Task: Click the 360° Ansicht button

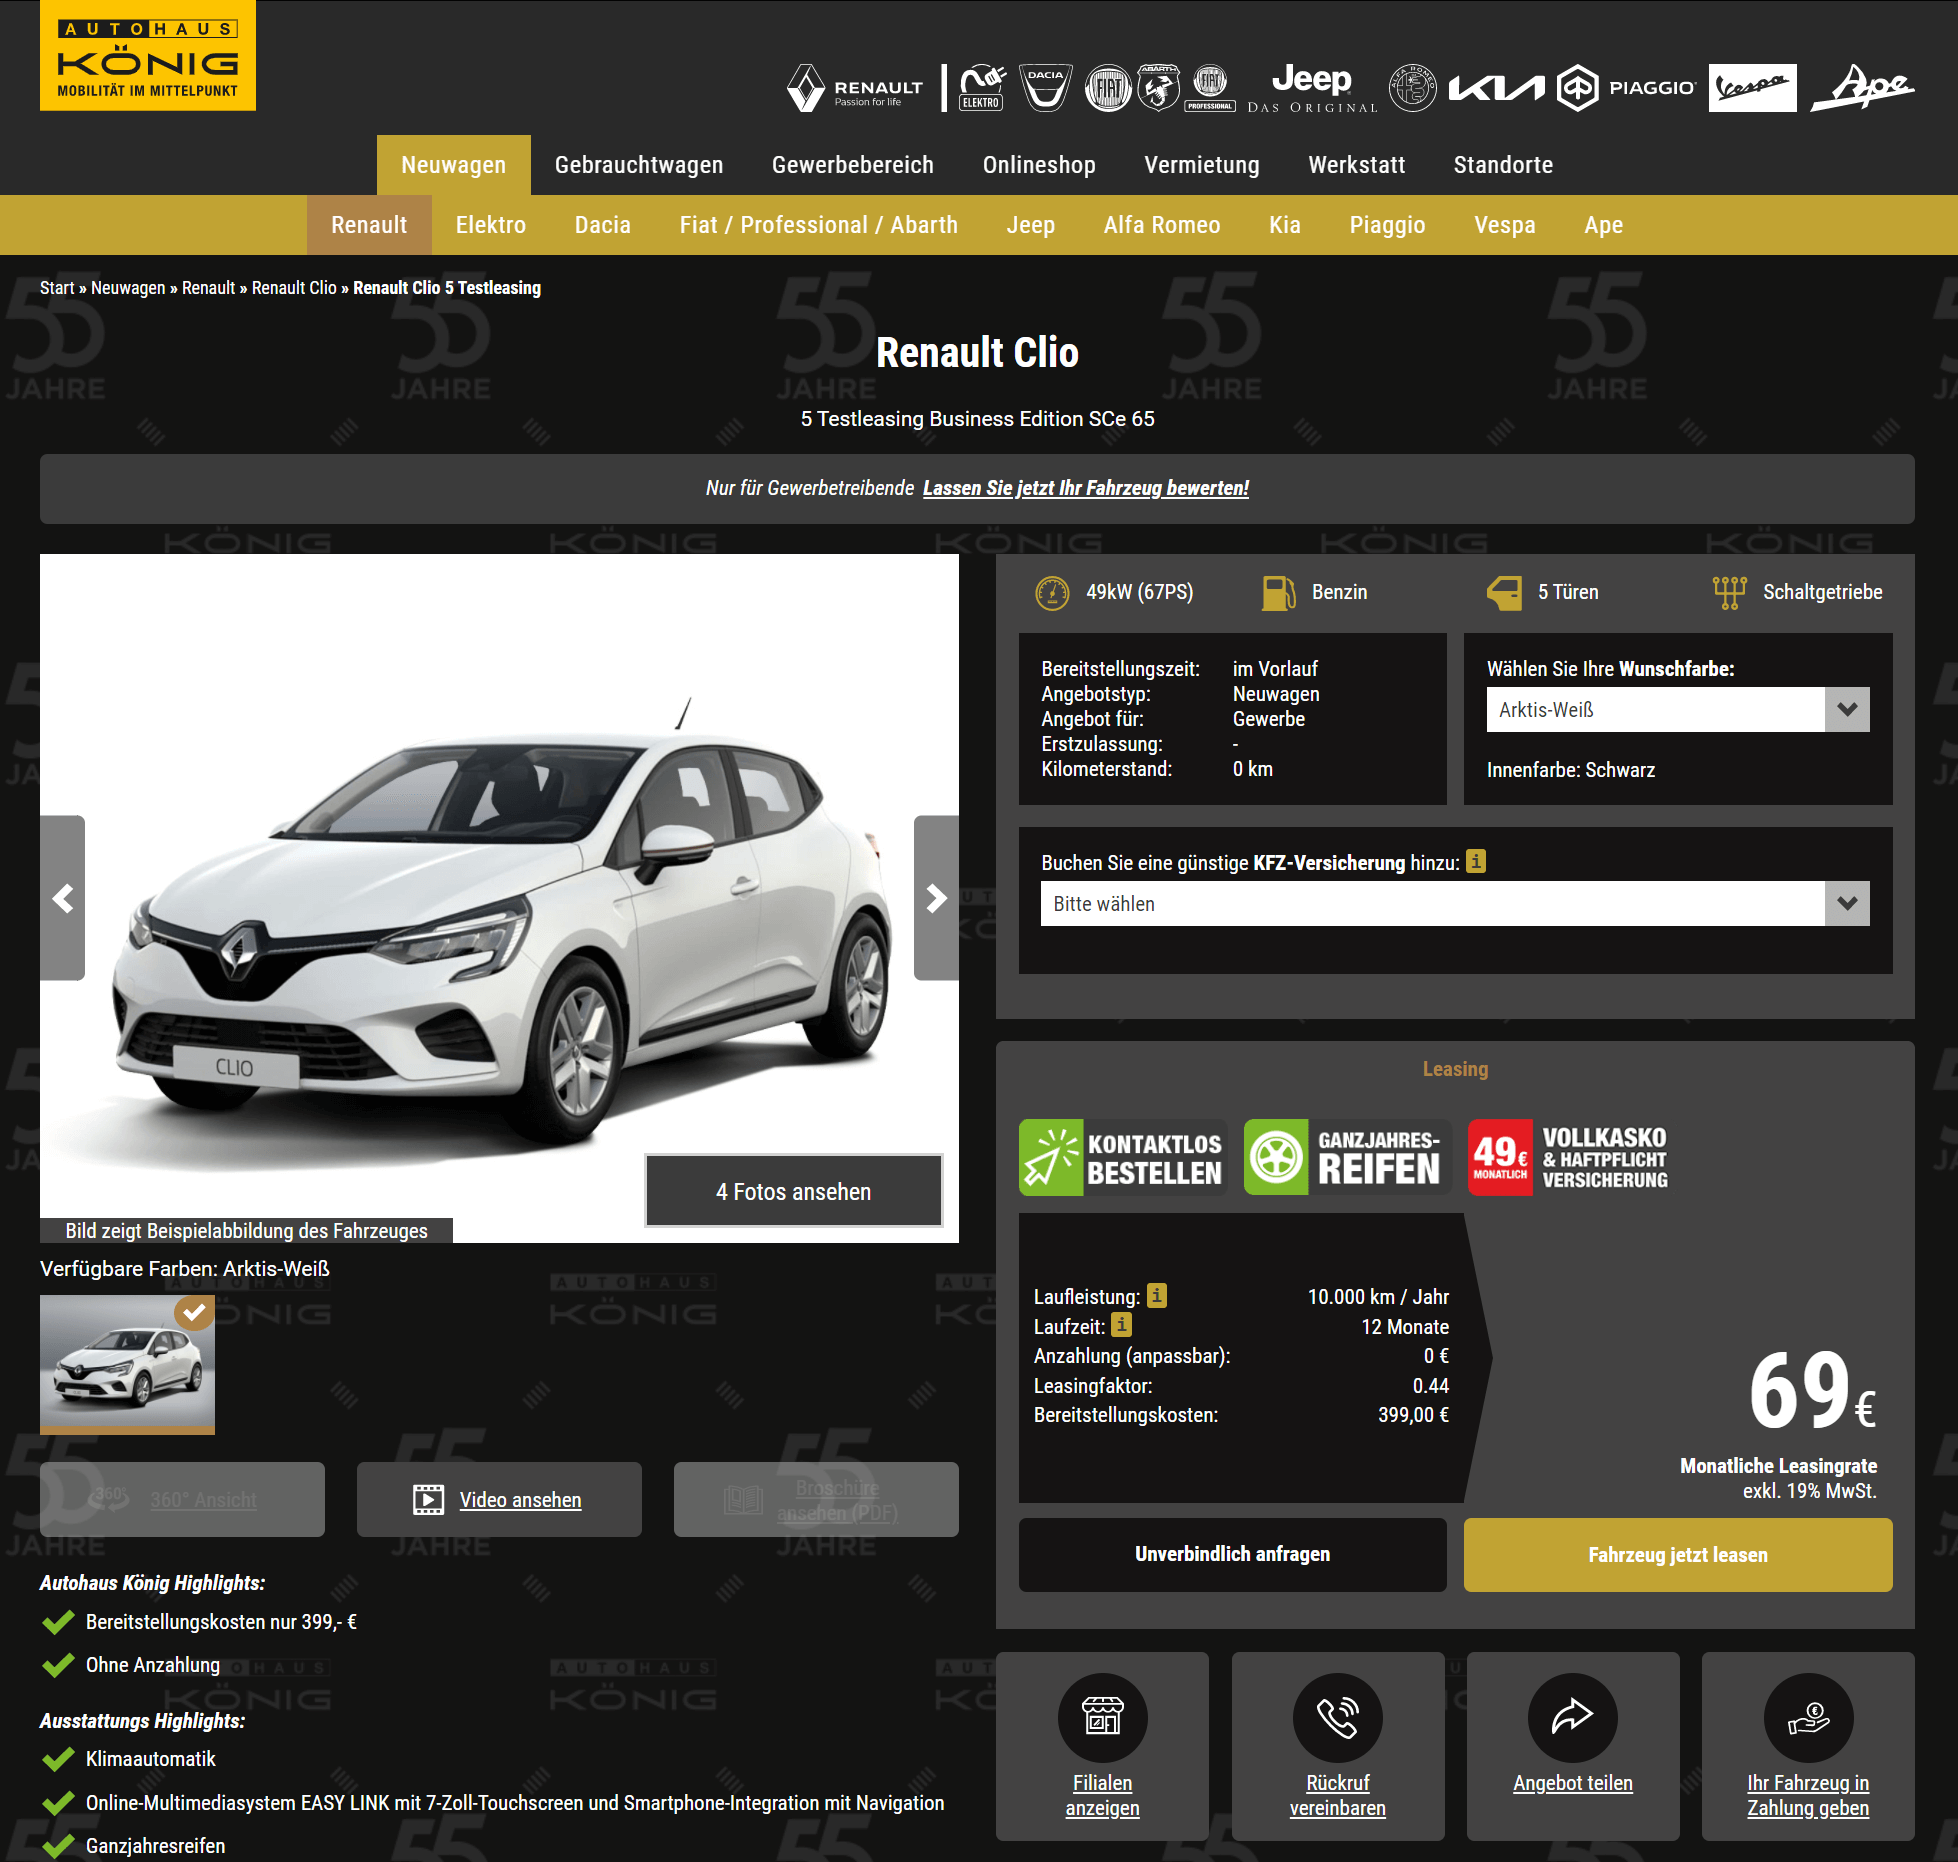Action: click(182, 1499)
